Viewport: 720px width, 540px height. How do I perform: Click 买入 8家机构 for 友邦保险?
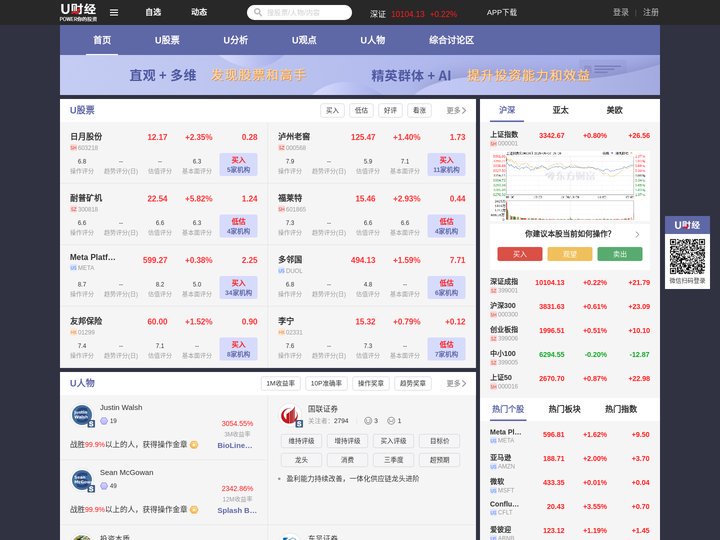(238, 349)
